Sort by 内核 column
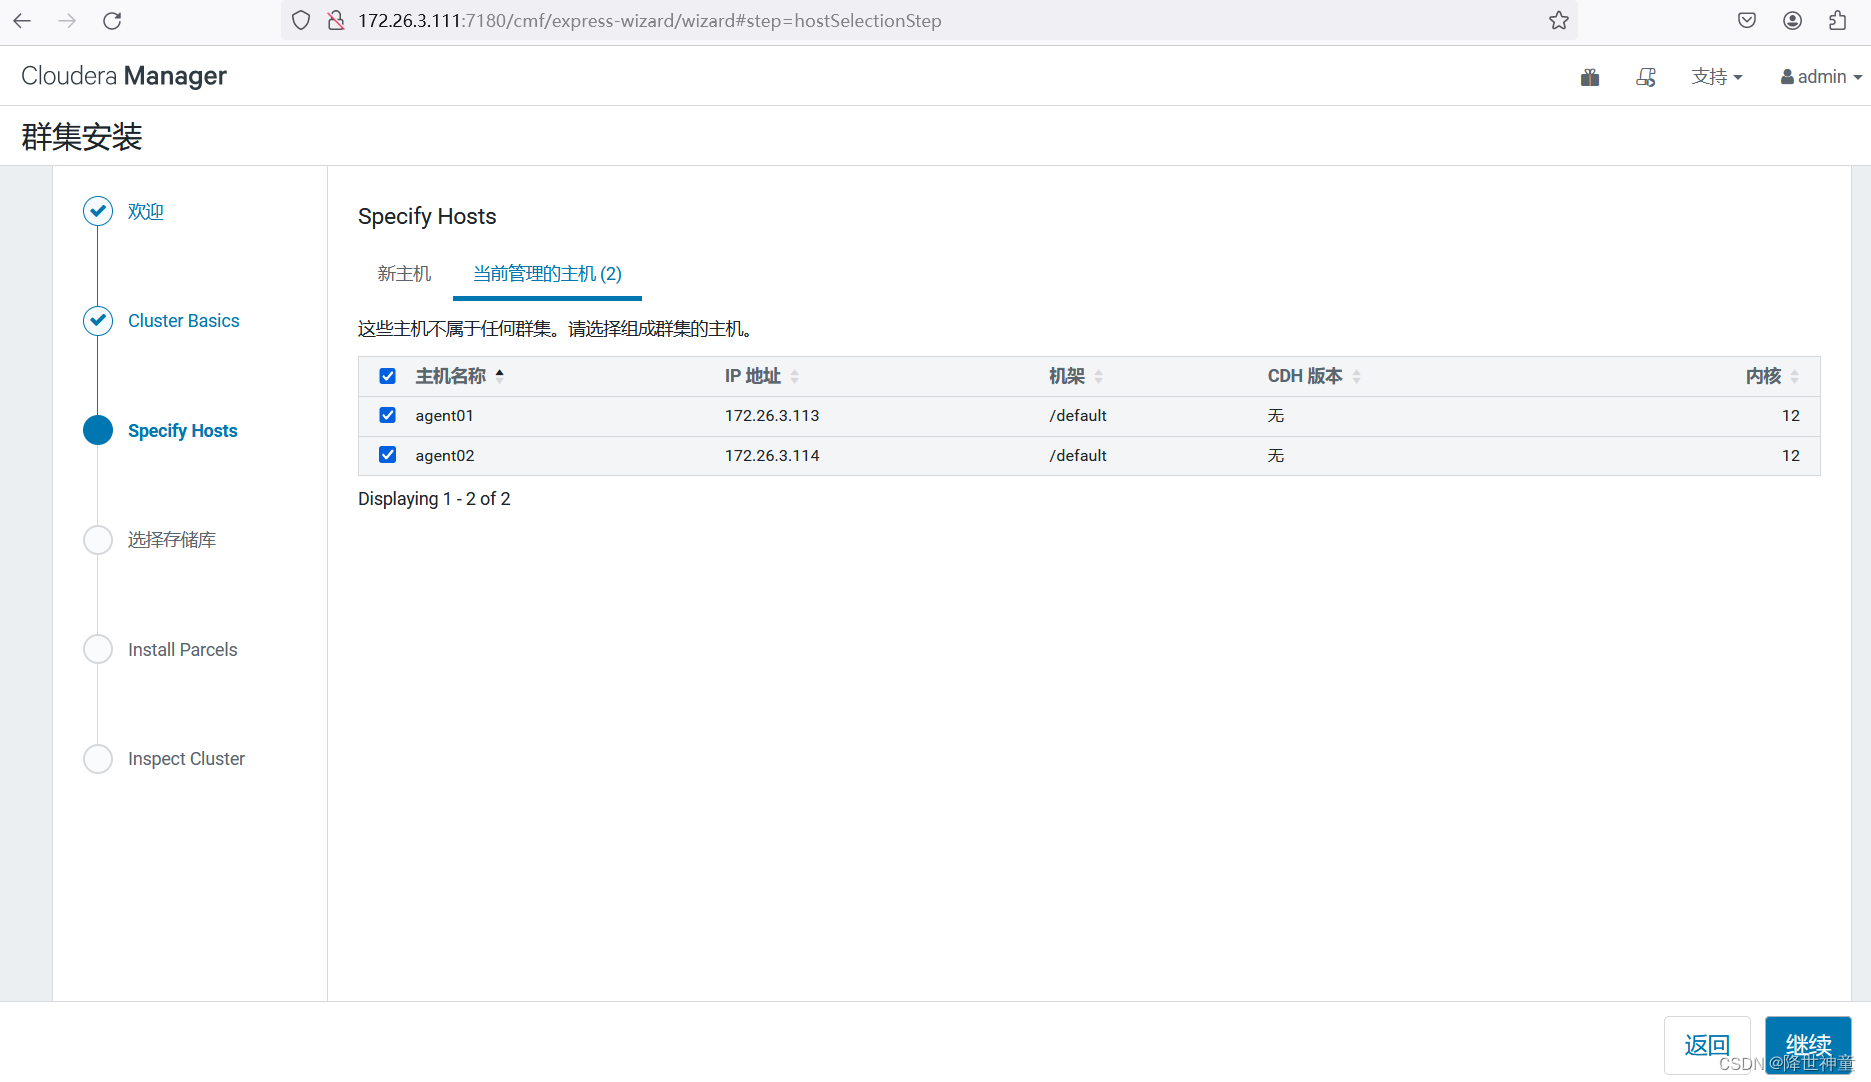Screen dimensions: 1871x1082 [x=1772, y=376]
